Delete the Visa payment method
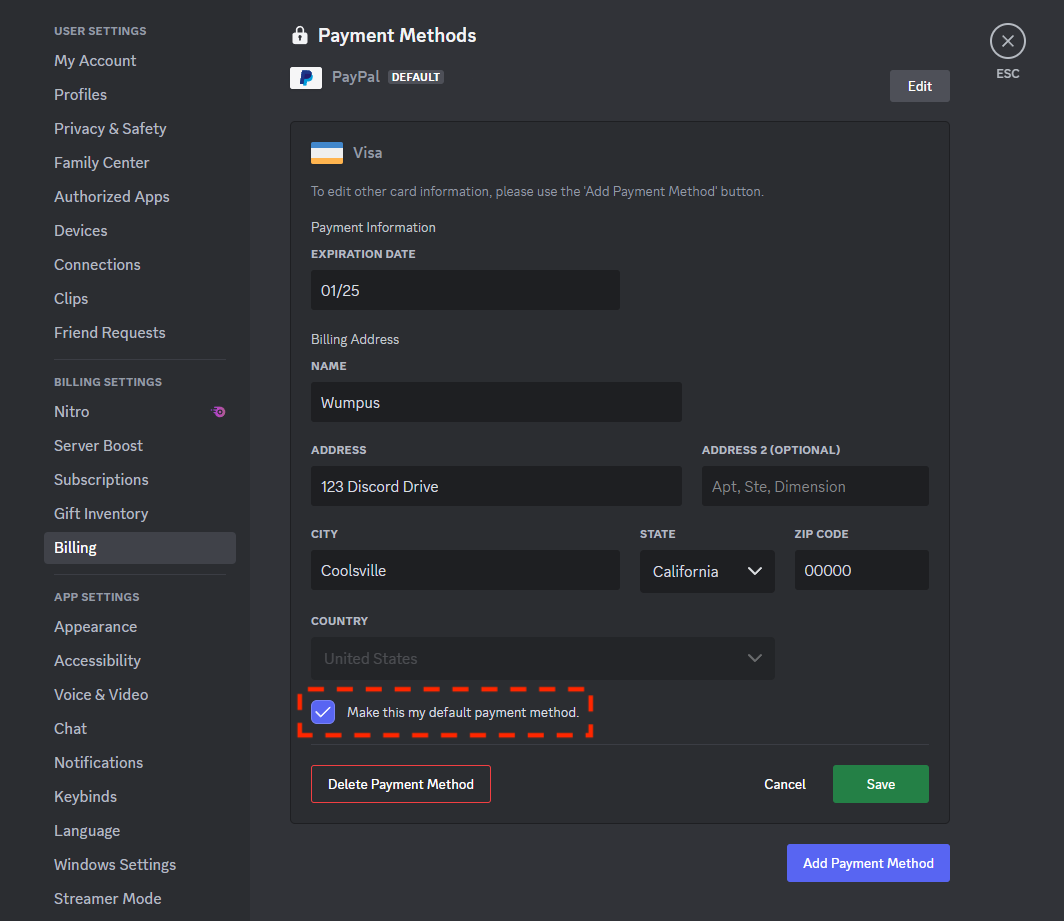This screenshot has height=921, width=1064. pyautogui.click(x=400, y=784)
